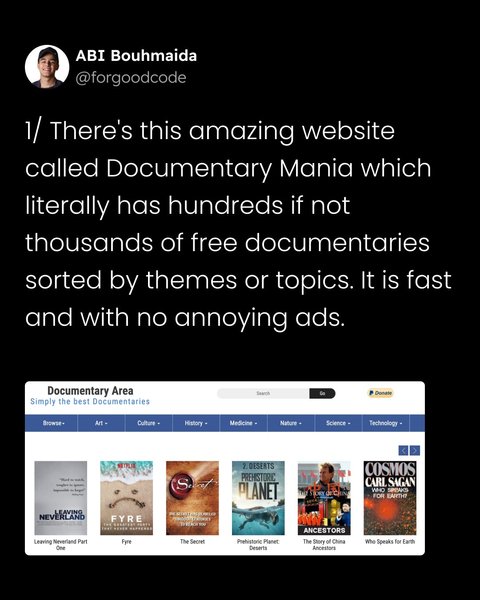Open the Leaving Neverland poster thumbnail
The image size is (480, 600).
click(x=60, y=498)
